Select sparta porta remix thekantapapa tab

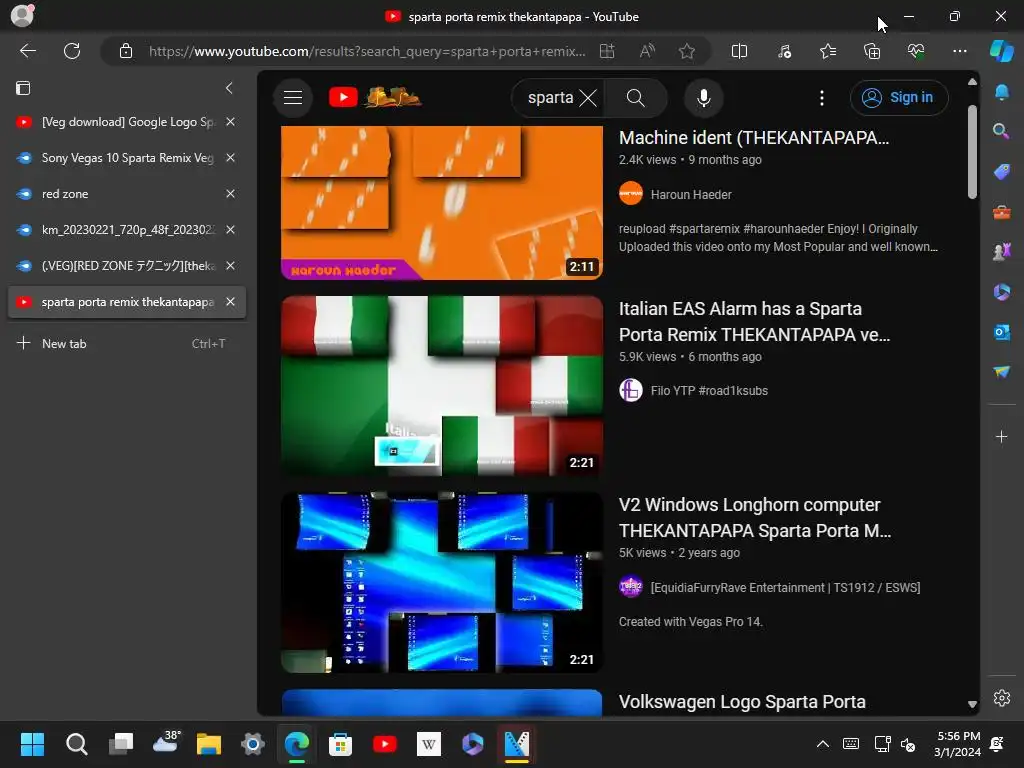point(127,302)
